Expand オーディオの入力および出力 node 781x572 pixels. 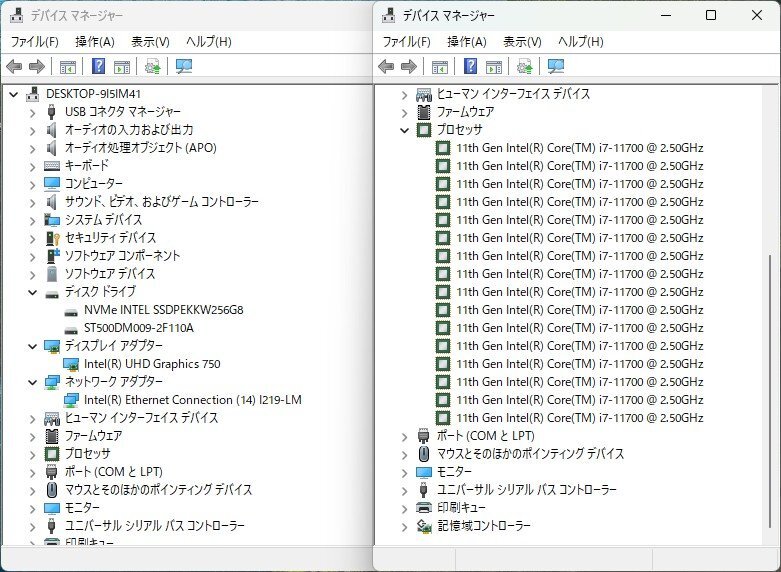[x=32, y=131]
